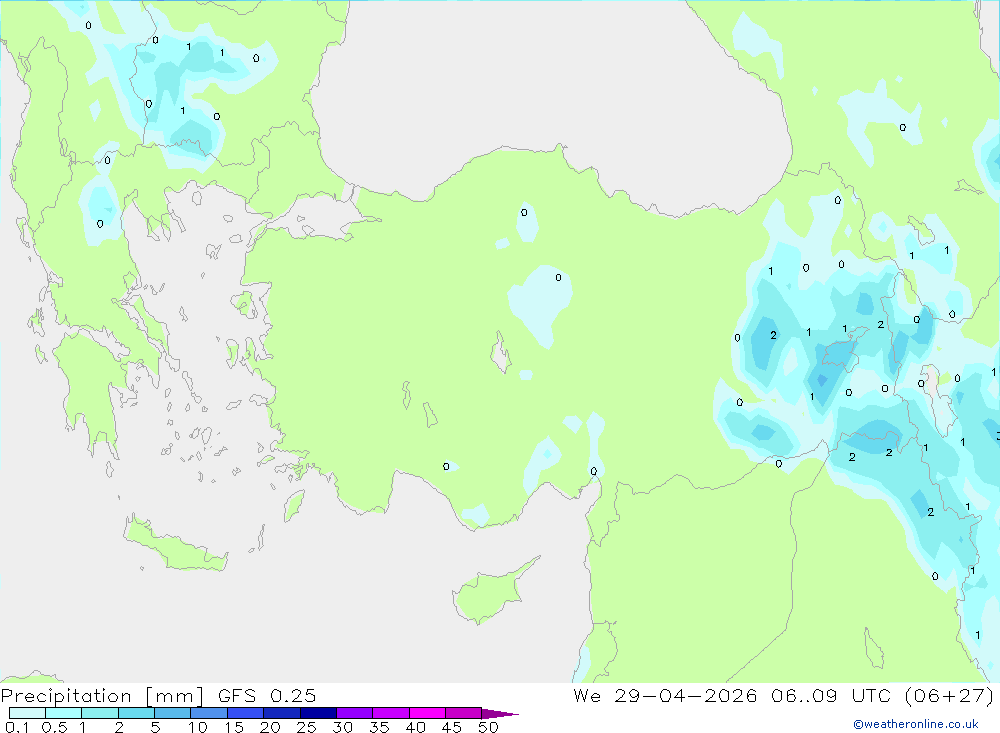
Task: Click the 'UTC' time zone label
Action: pyautogui.click(x=871, y=696)
